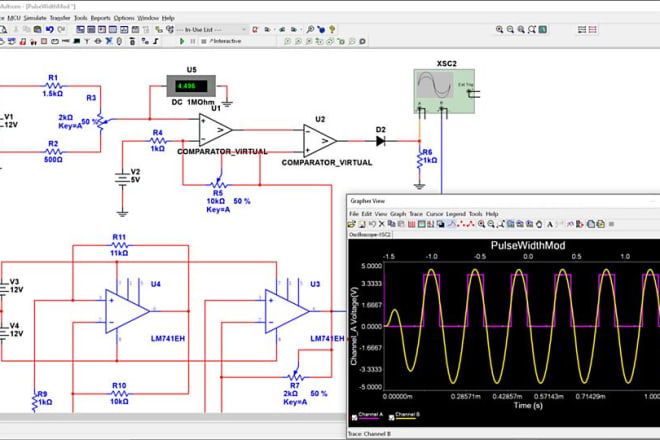Screen dimensions: 660x440
Task: Click the find magnifier icon in main toolbar
Action: (310, 29)
